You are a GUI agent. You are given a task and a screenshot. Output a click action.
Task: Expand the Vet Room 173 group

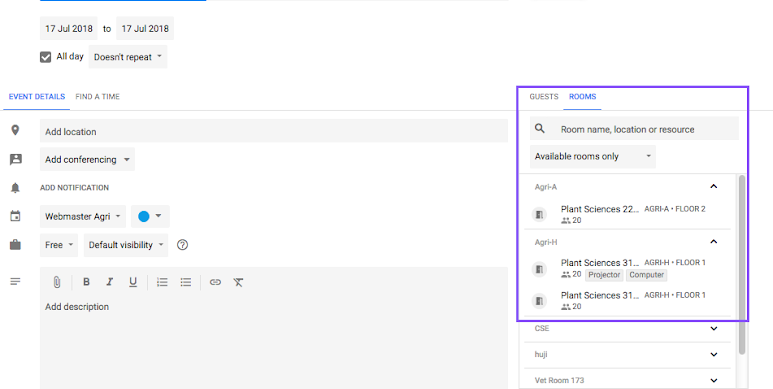click(x=713, y=381)
